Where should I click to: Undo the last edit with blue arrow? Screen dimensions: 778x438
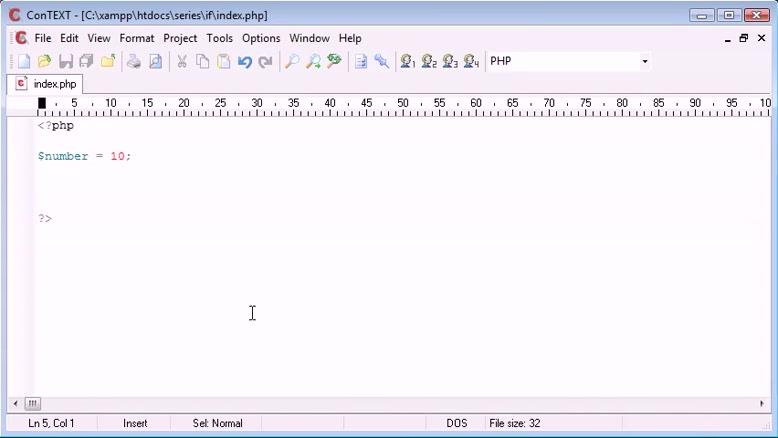click(245, 62)
